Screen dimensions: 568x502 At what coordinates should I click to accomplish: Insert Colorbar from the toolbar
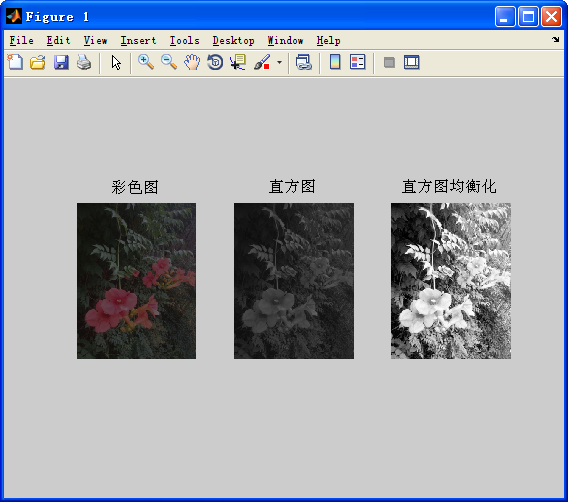point(335,62)
